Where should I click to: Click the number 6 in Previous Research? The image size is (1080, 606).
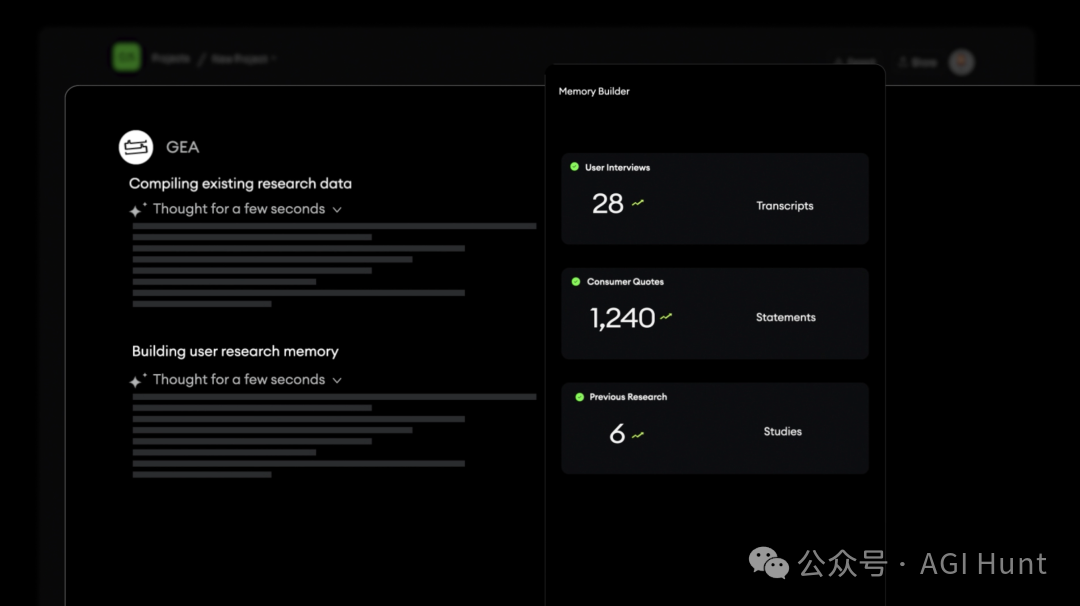click(x=617, y=434)
